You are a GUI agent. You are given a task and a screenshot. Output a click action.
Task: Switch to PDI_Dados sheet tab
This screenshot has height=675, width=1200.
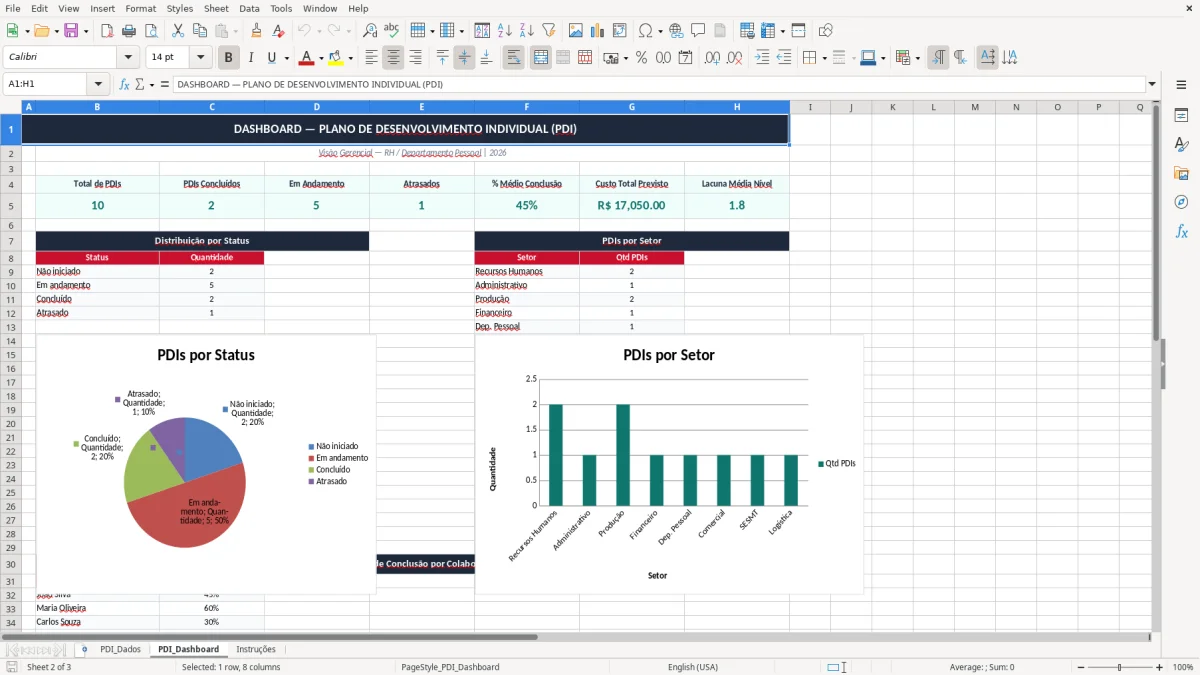(x=120, y=649)
